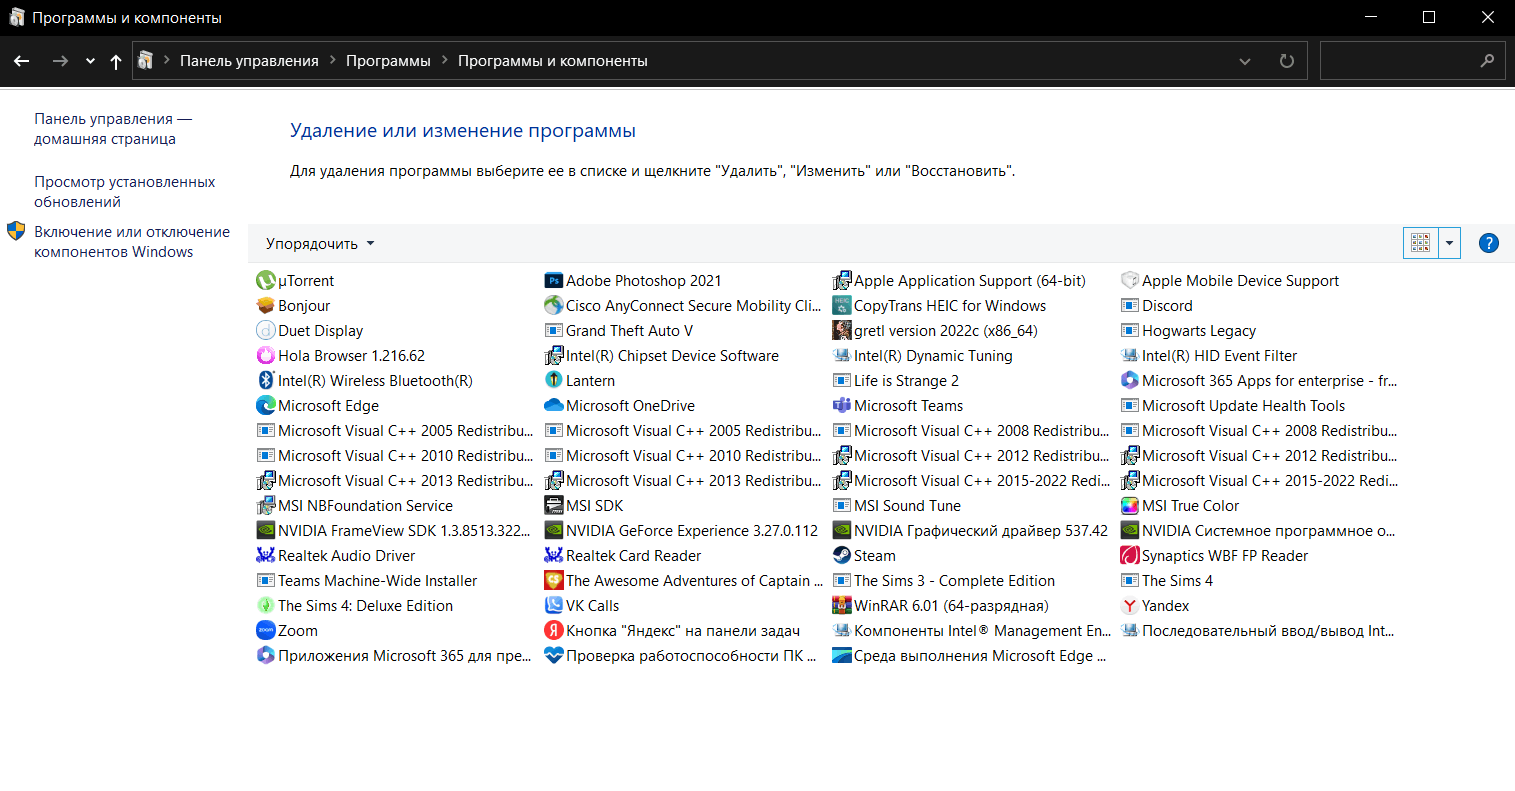
Task: Select MSI SDK entry
Action: click(x=584, y=506)
